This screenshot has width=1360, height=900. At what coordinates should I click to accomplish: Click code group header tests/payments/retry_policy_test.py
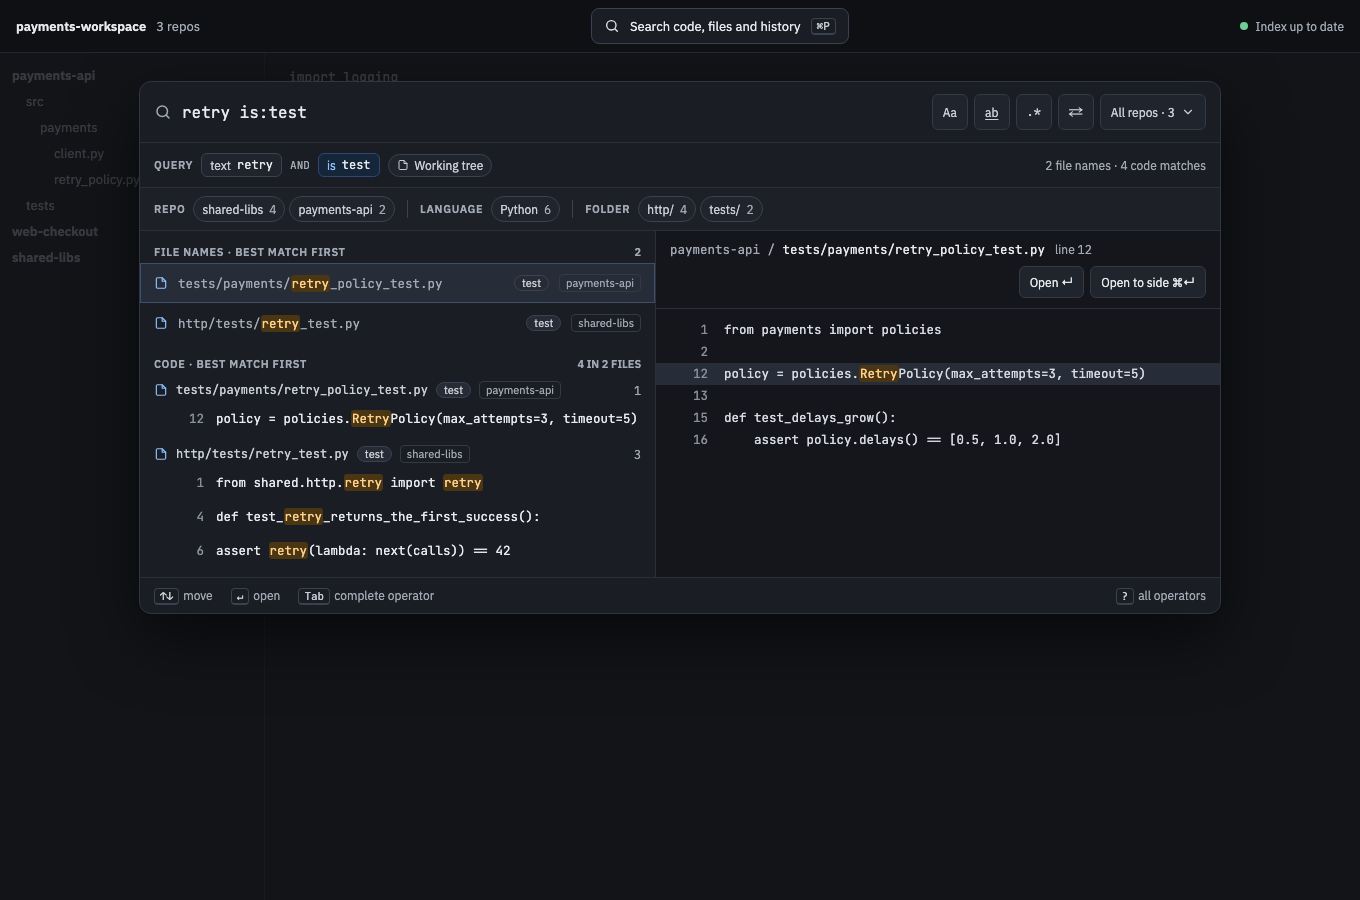click(x=397, y=390)
